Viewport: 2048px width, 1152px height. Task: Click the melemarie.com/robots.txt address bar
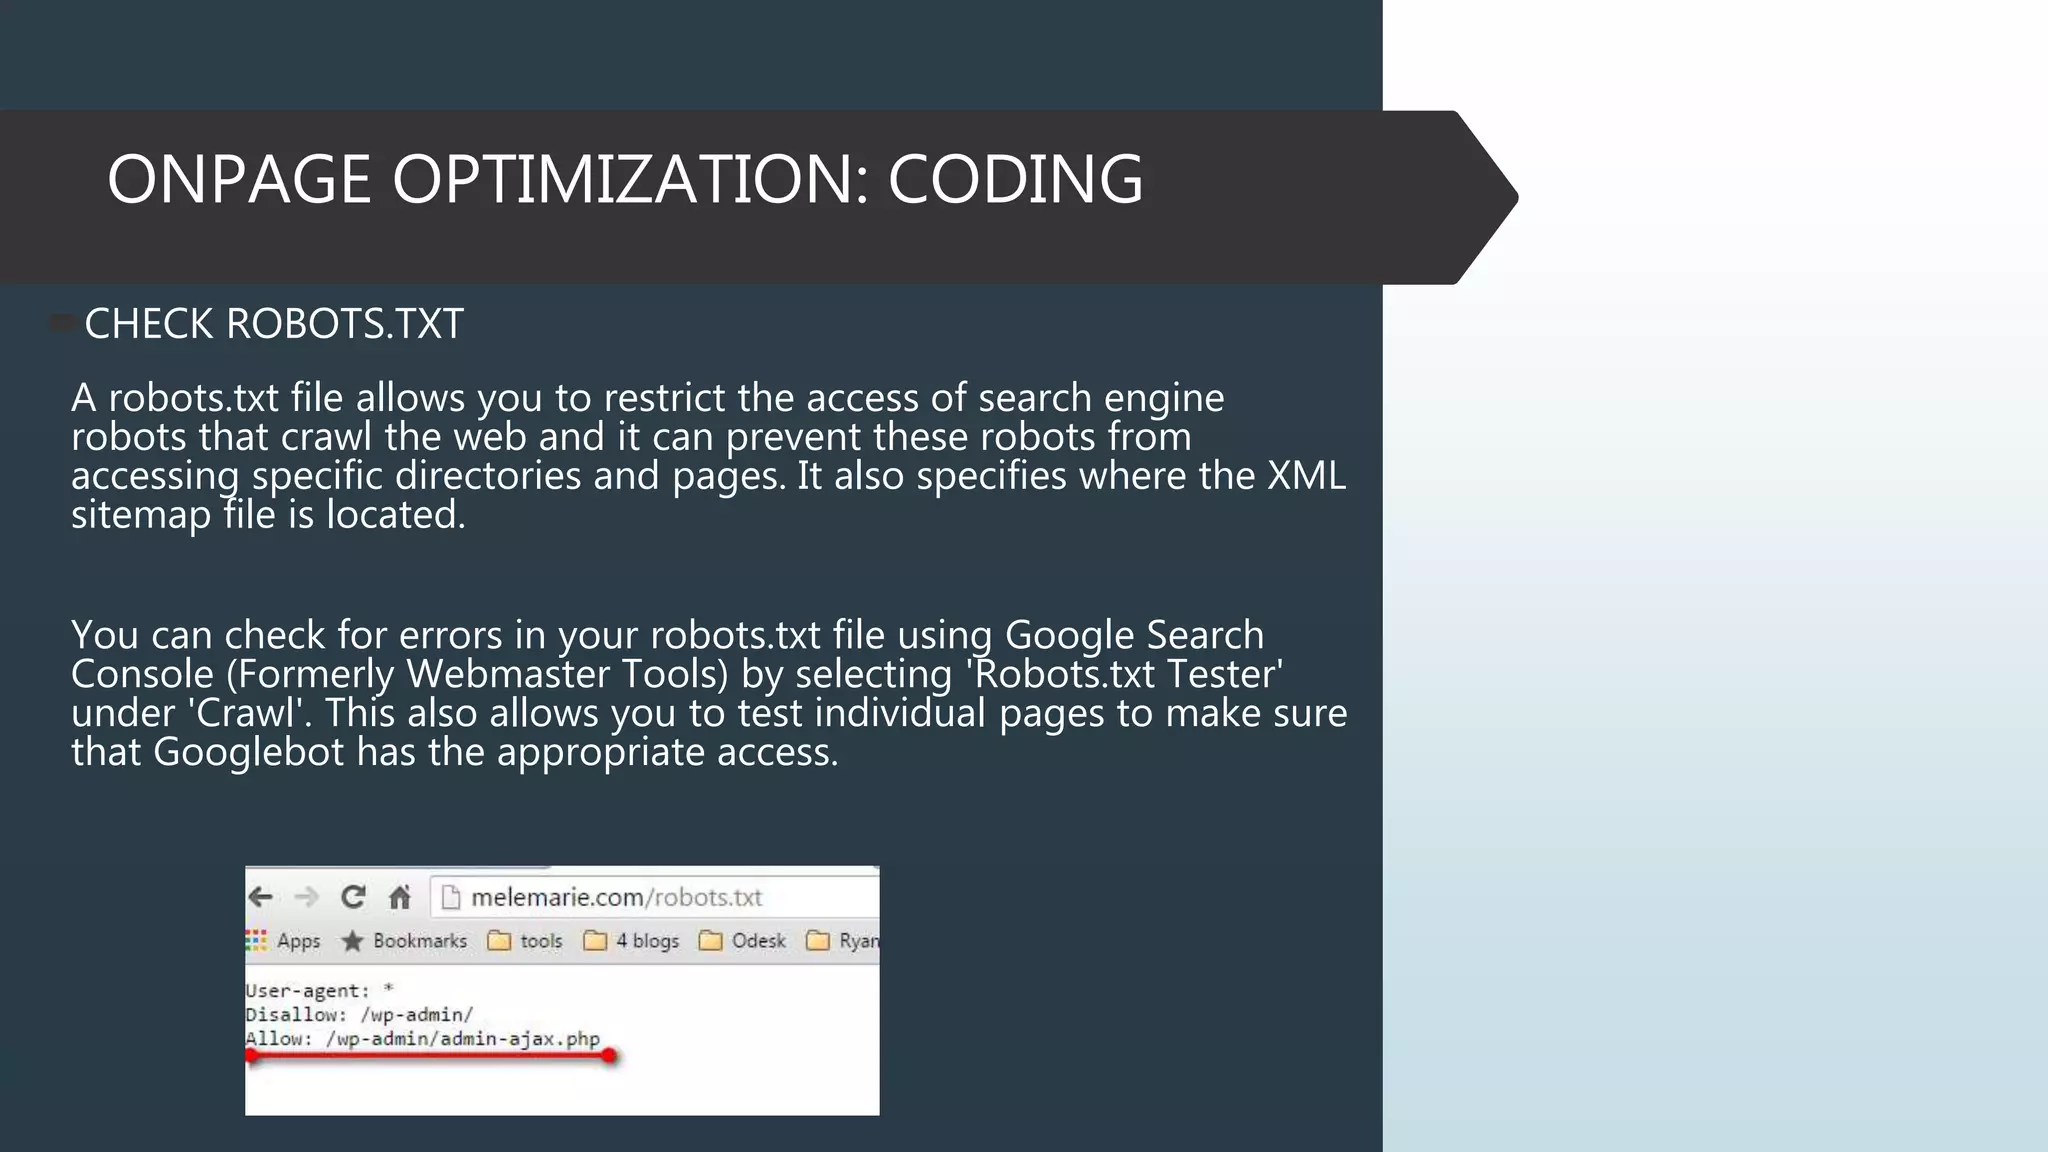pos(655,897)
